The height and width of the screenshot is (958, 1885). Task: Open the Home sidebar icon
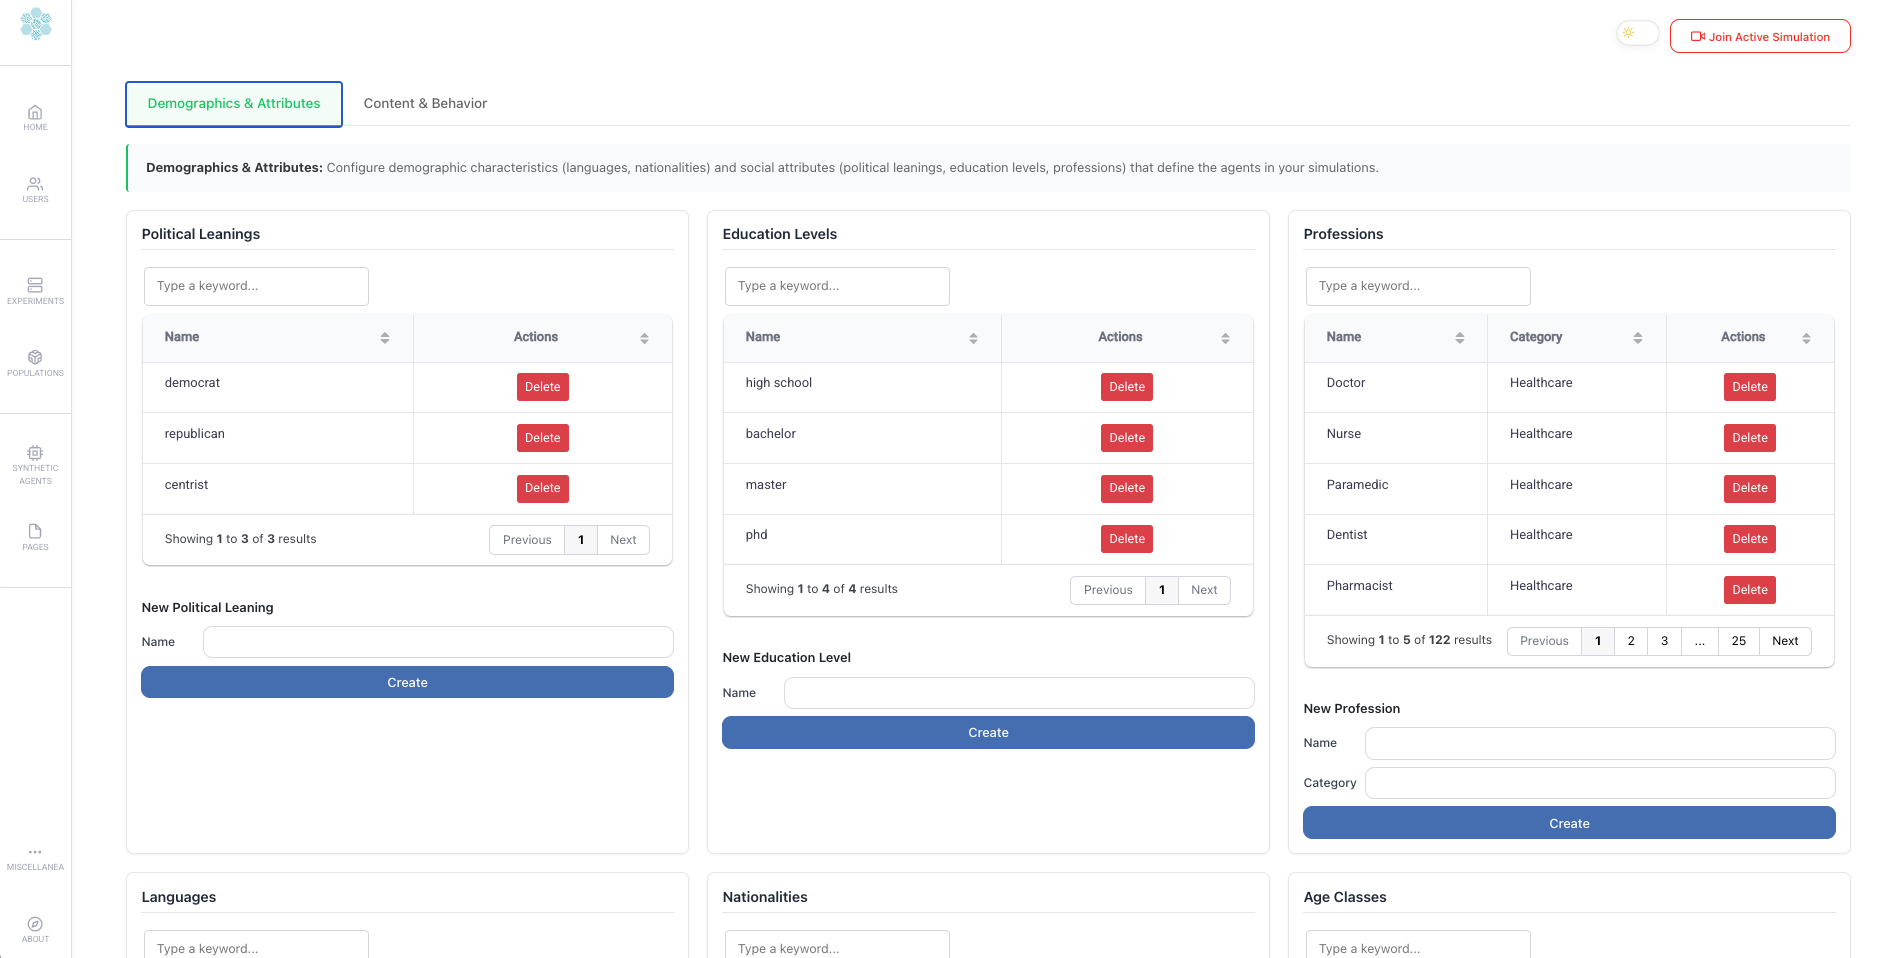[35, 117]
